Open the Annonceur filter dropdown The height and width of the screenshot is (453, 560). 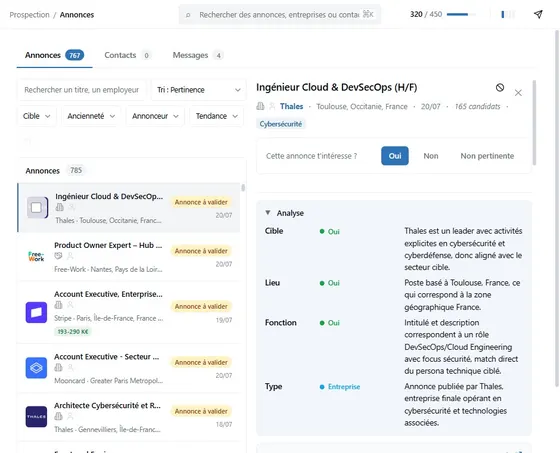click(x=155, y=116)
